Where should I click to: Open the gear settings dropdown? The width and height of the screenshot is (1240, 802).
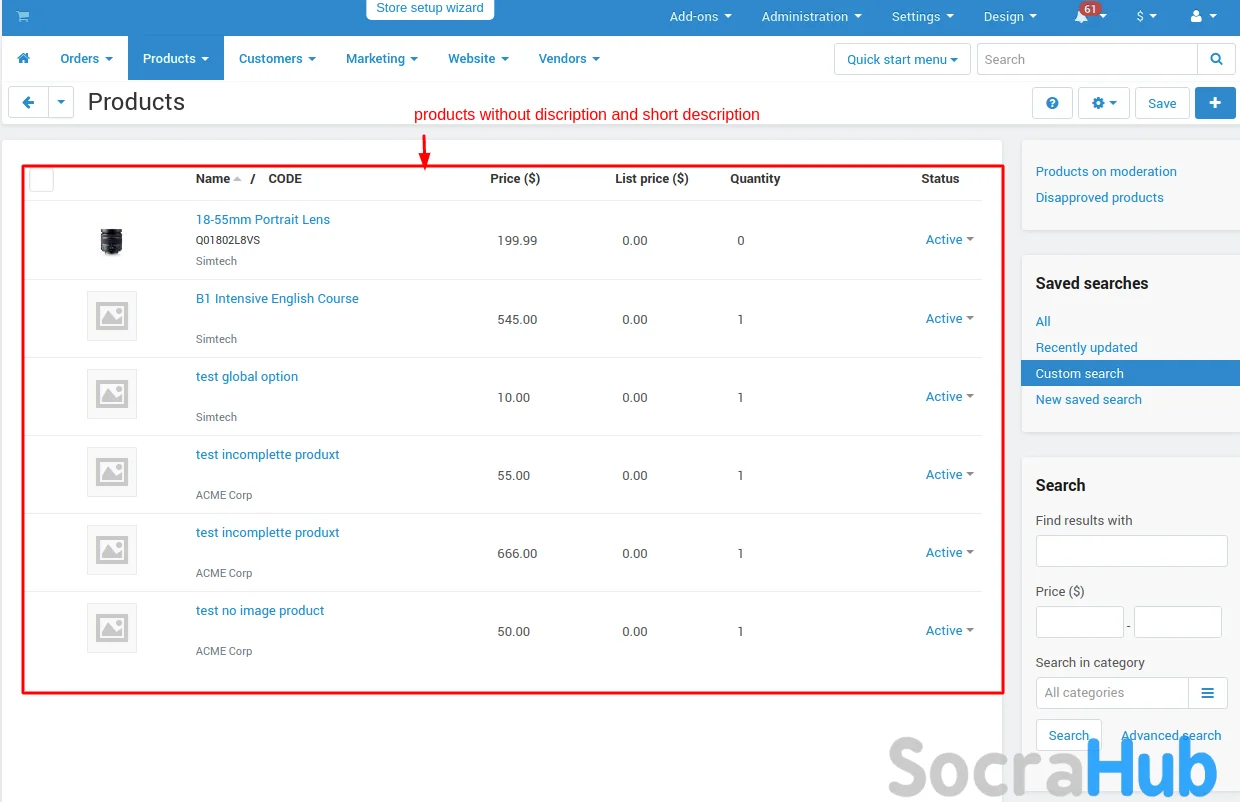pos(1103,103)
